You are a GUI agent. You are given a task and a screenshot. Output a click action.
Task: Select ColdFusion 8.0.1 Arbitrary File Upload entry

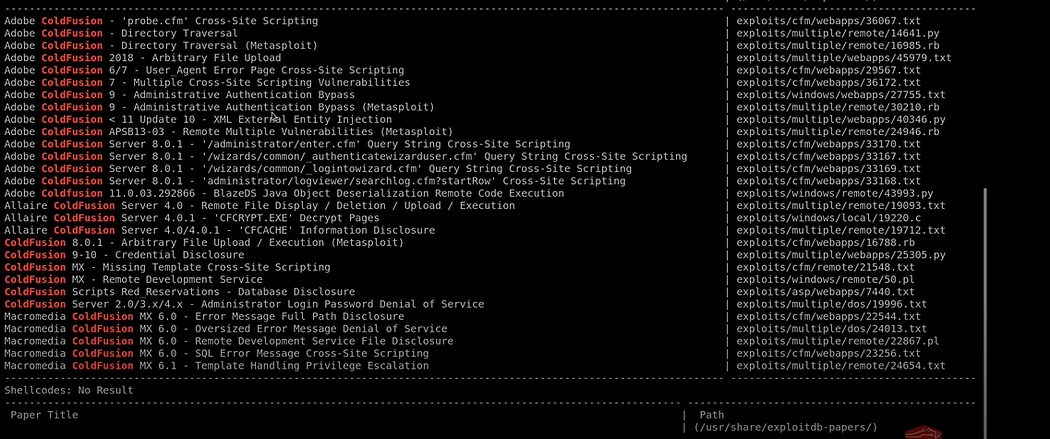pos(204,242)
